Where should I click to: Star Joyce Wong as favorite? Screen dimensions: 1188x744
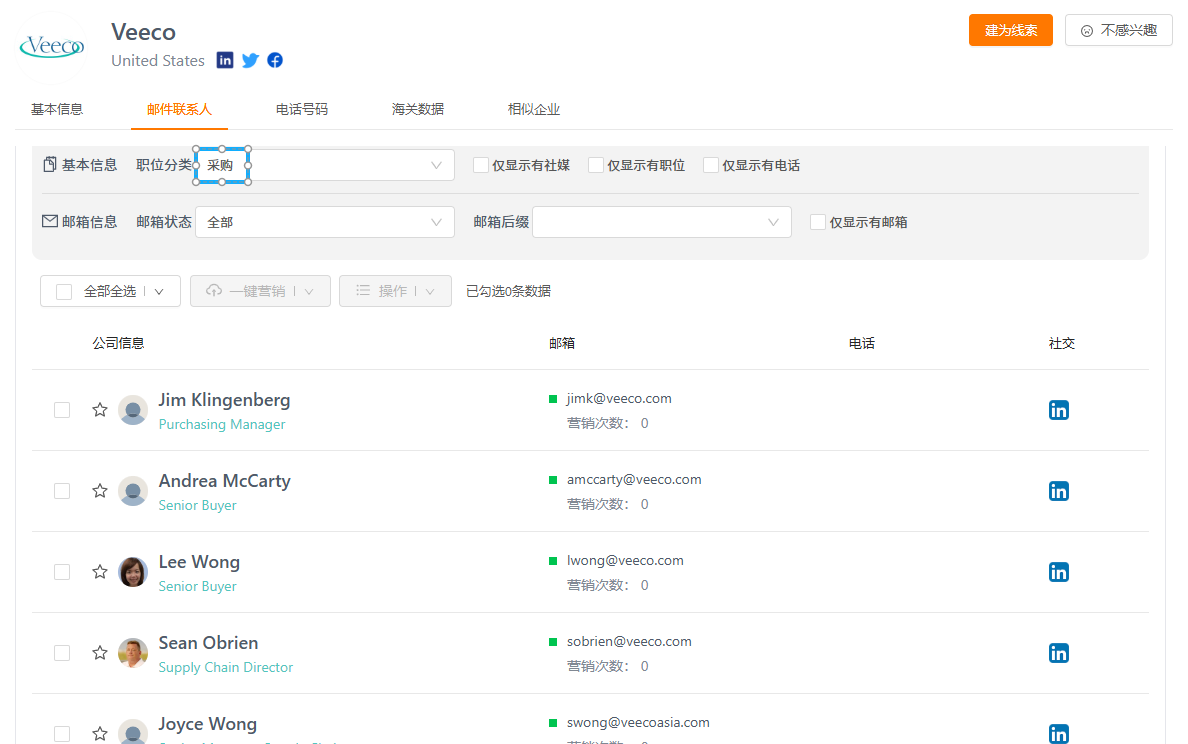[x=100, y=733]
